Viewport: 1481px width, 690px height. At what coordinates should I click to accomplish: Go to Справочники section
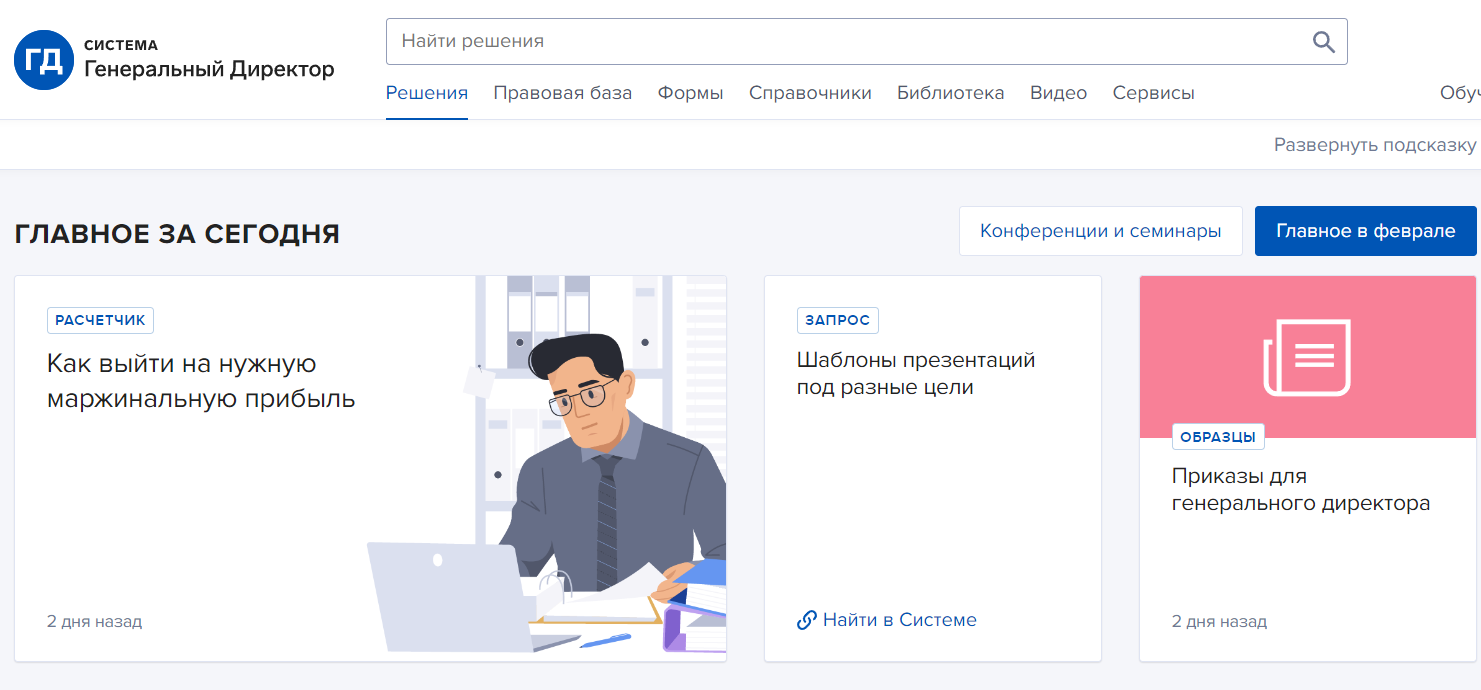pos(810,93)
